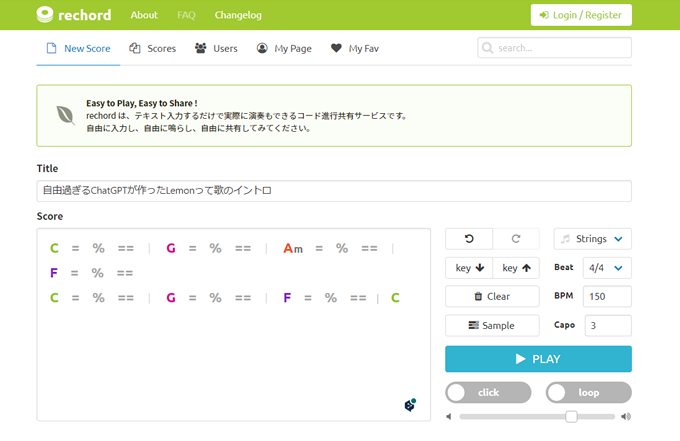Transpose key down

(x=469, y=268)
